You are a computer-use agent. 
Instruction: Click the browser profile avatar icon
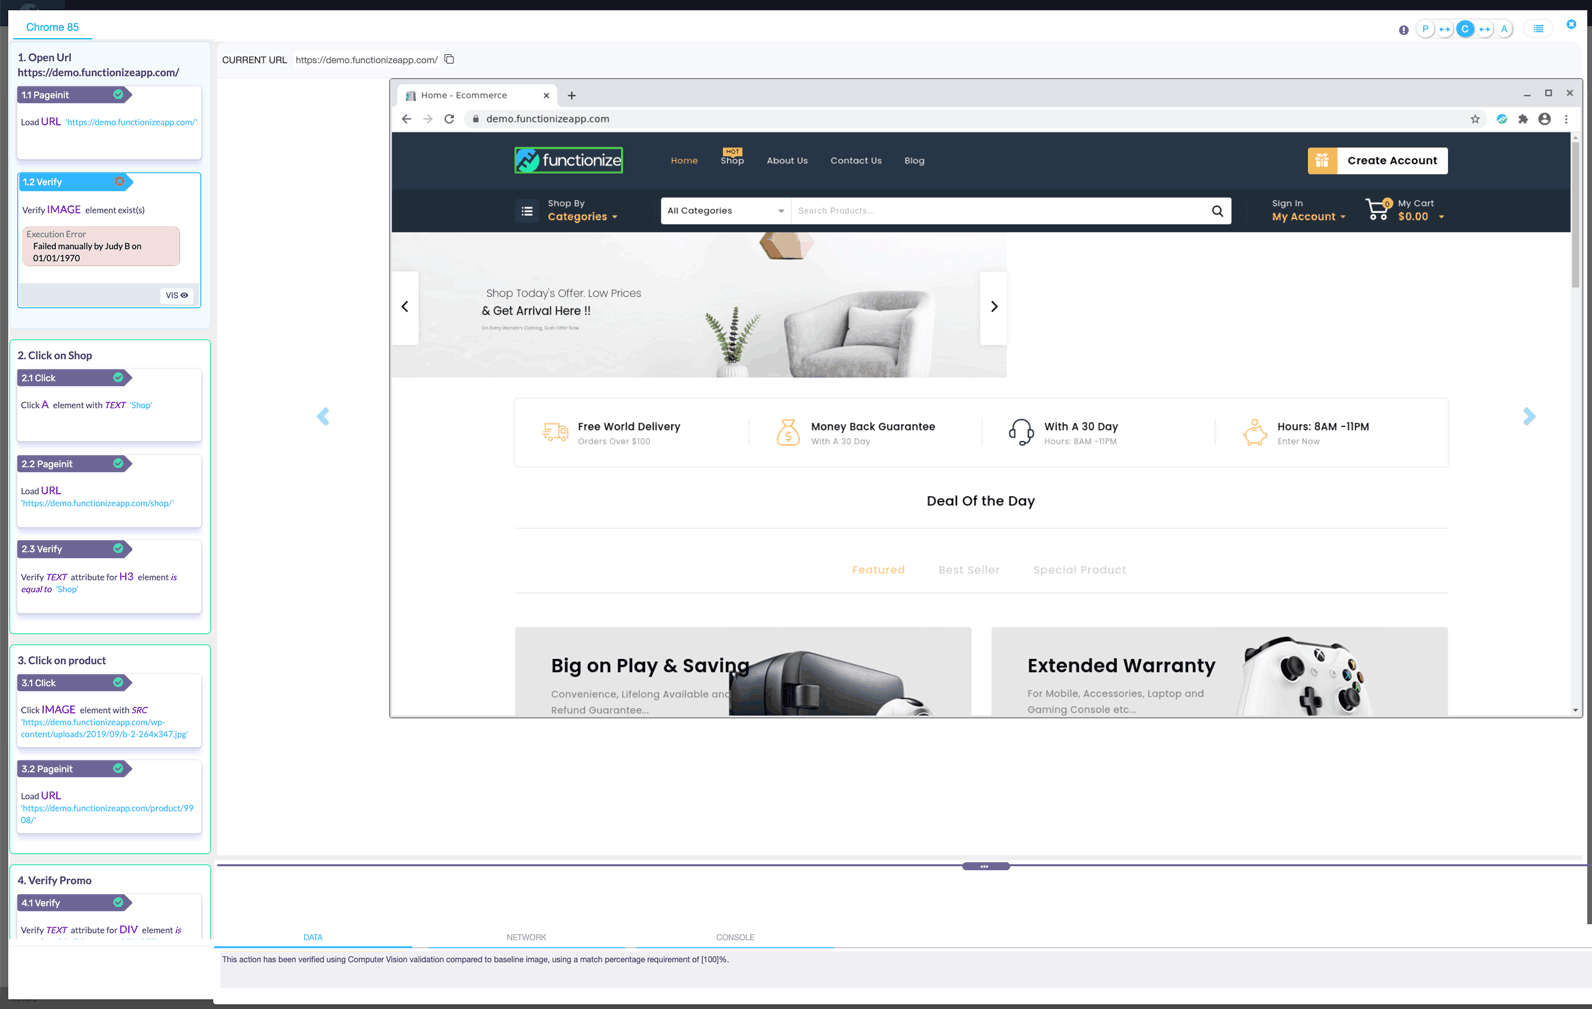pyautogui.click(x=1545, y=119)
